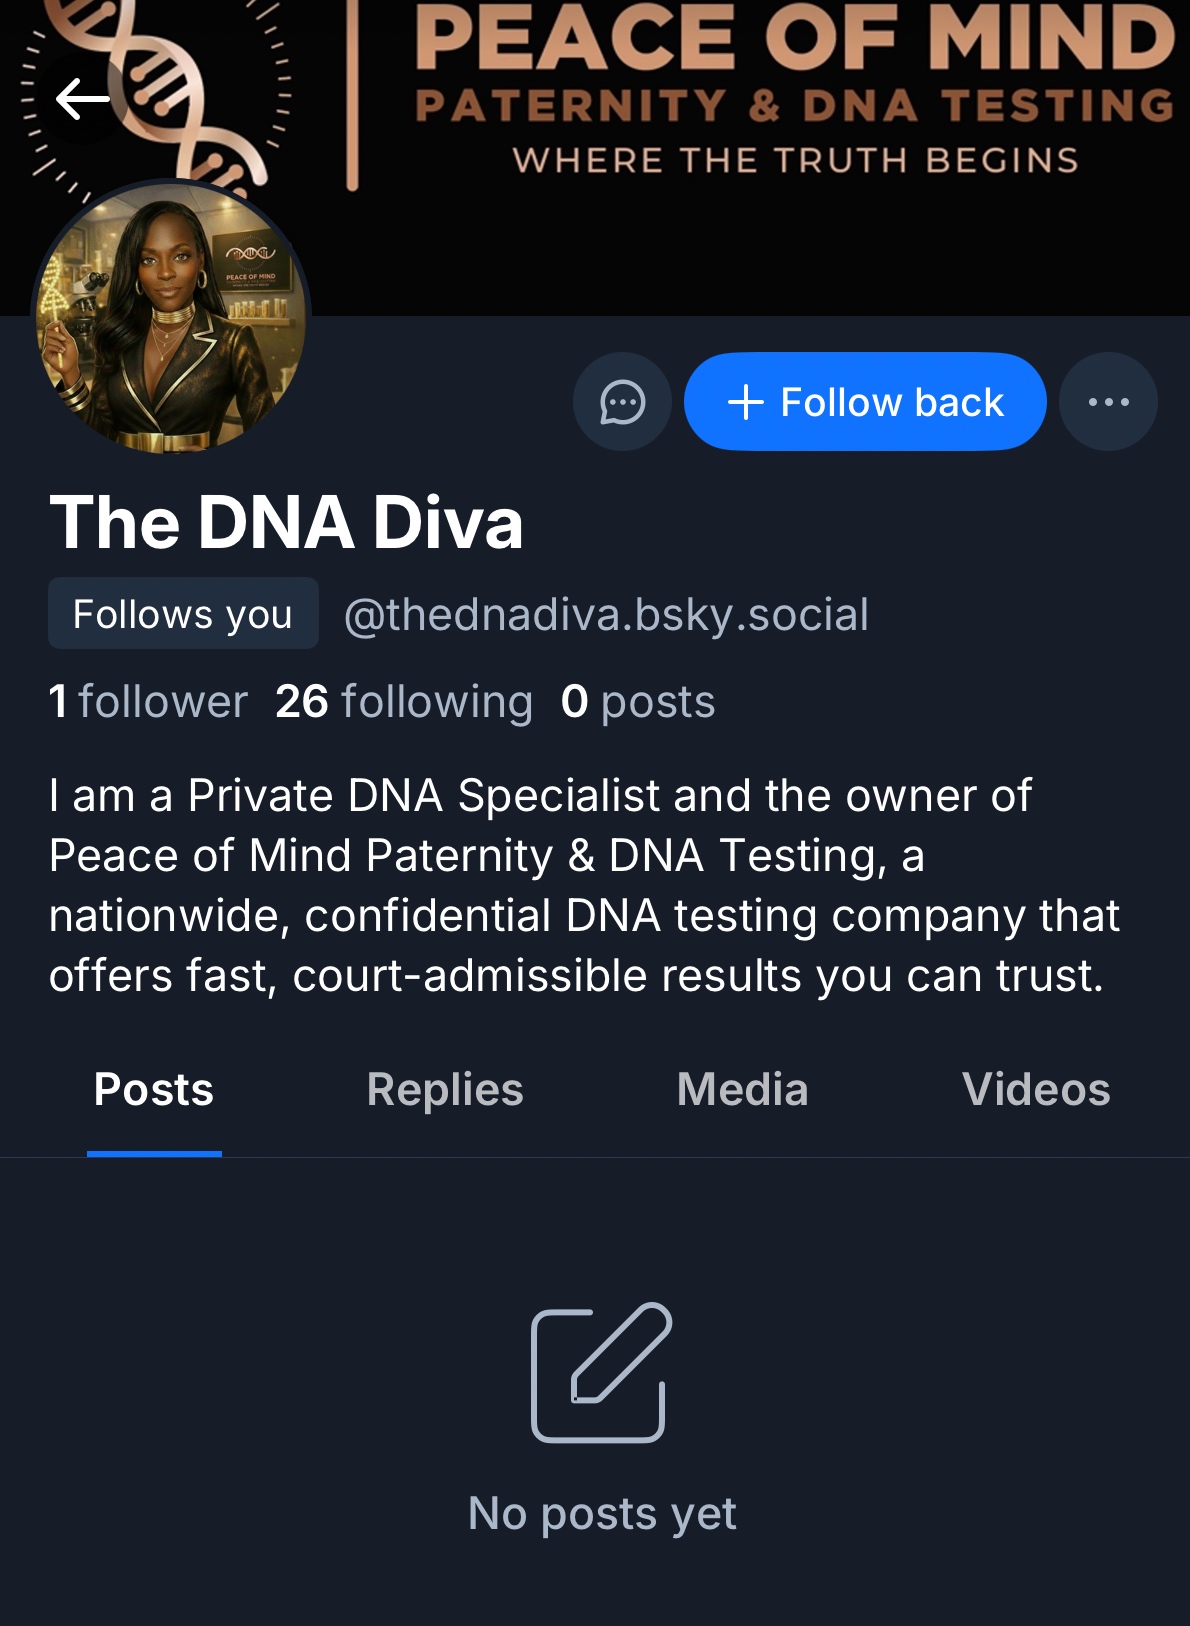
Task: View the 1 follower list
Action: (x=148, y=702)
